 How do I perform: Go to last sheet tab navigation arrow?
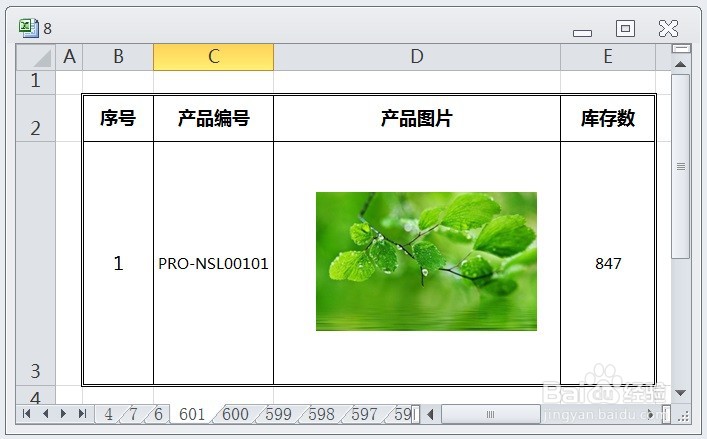[83, 414]
